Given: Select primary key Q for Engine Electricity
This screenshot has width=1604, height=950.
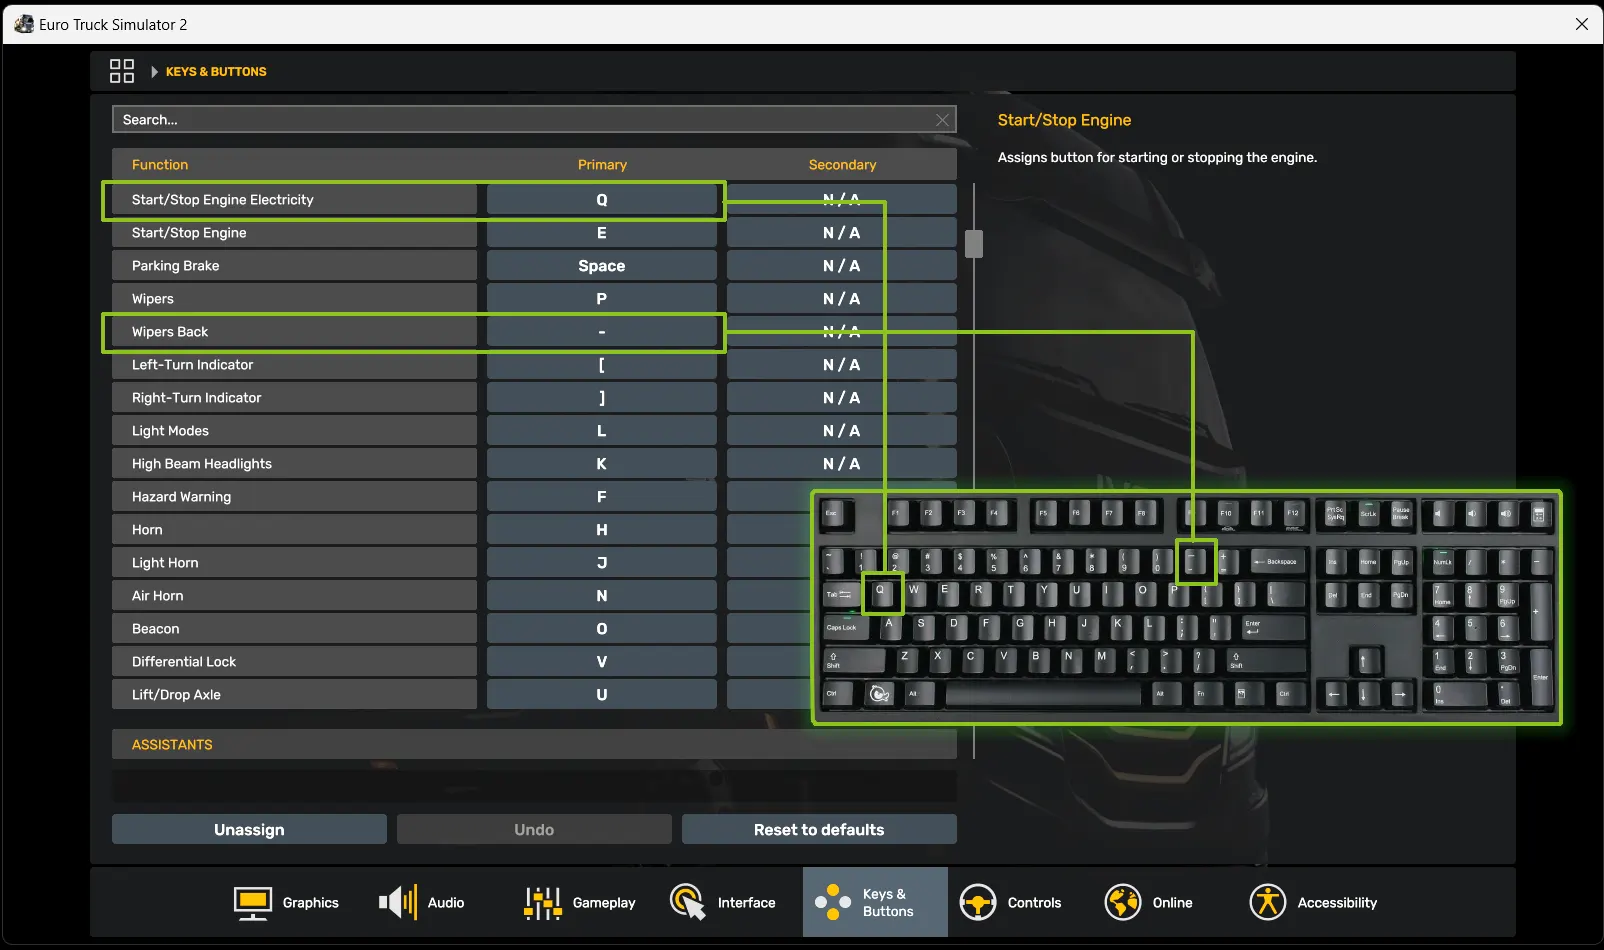Looking at the screenshot, I should tap(602, 200).
